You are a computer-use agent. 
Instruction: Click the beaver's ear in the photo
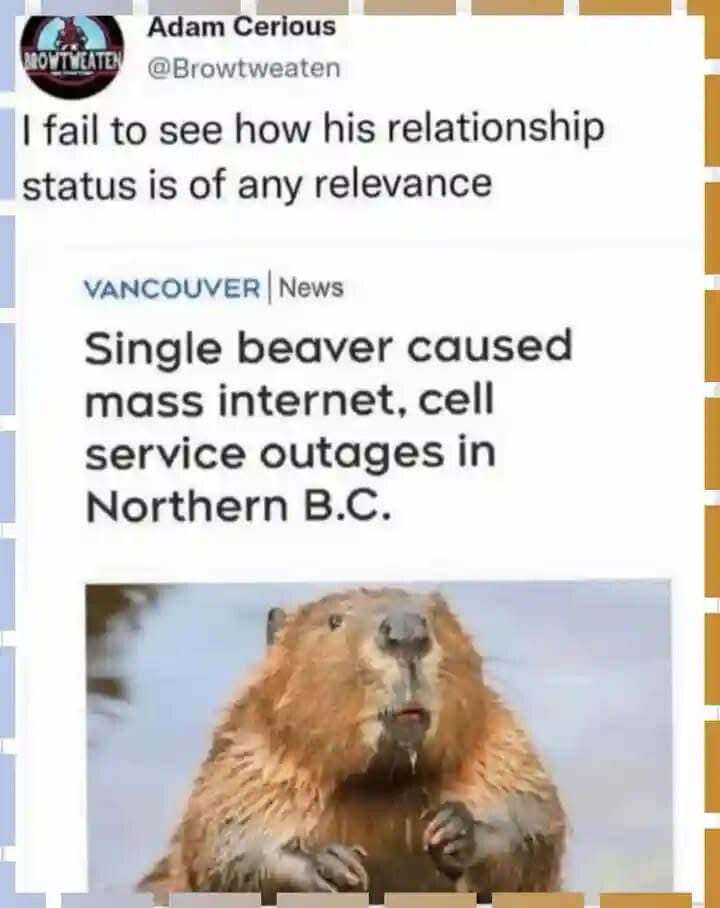(276, 628)
